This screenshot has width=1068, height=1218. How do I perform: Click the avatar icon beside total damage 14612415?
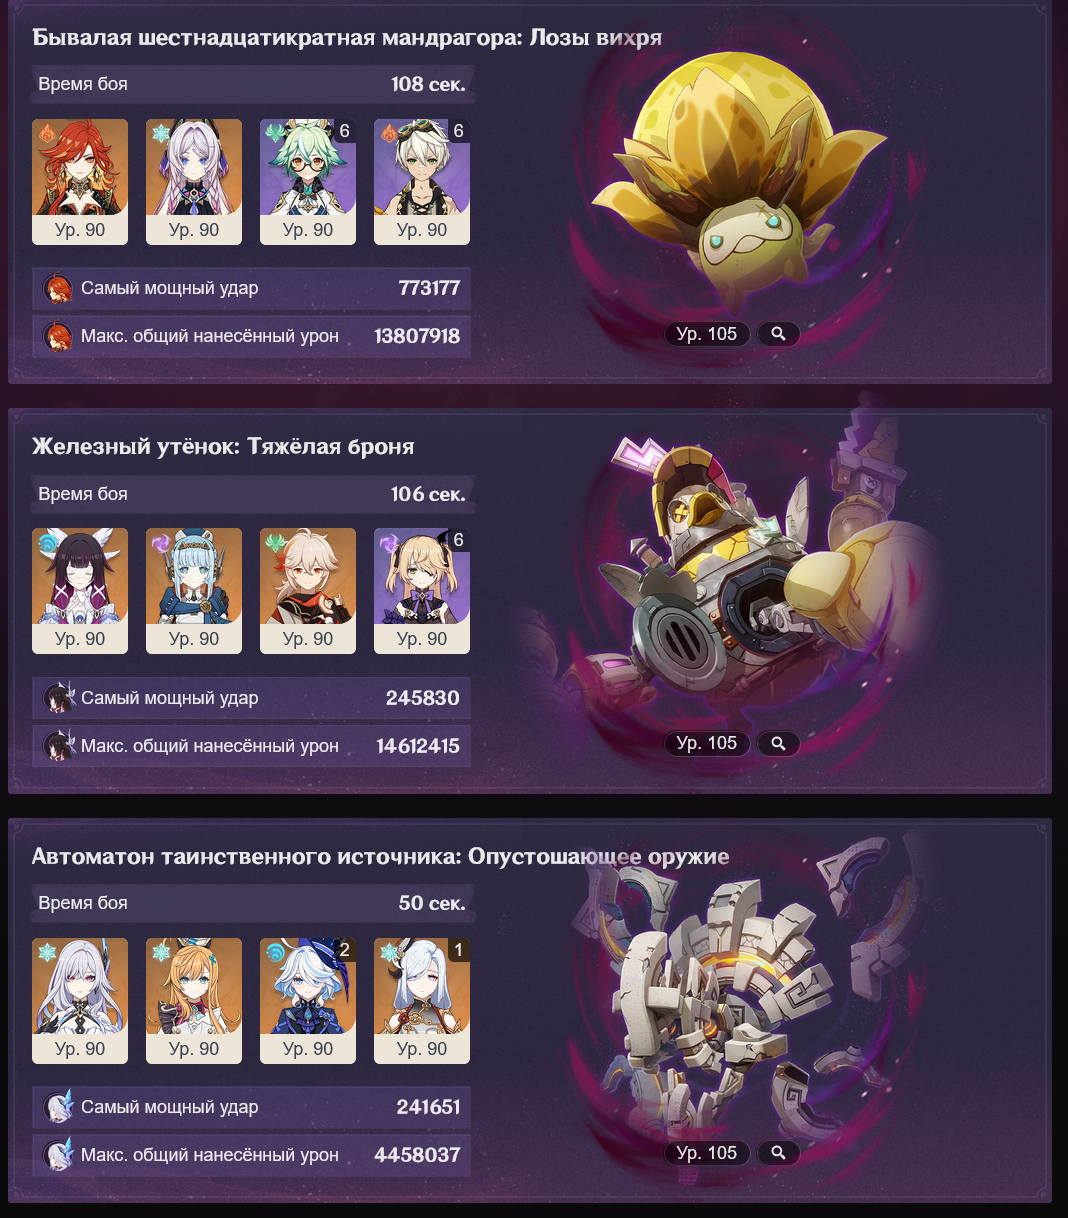click(58, 746)
